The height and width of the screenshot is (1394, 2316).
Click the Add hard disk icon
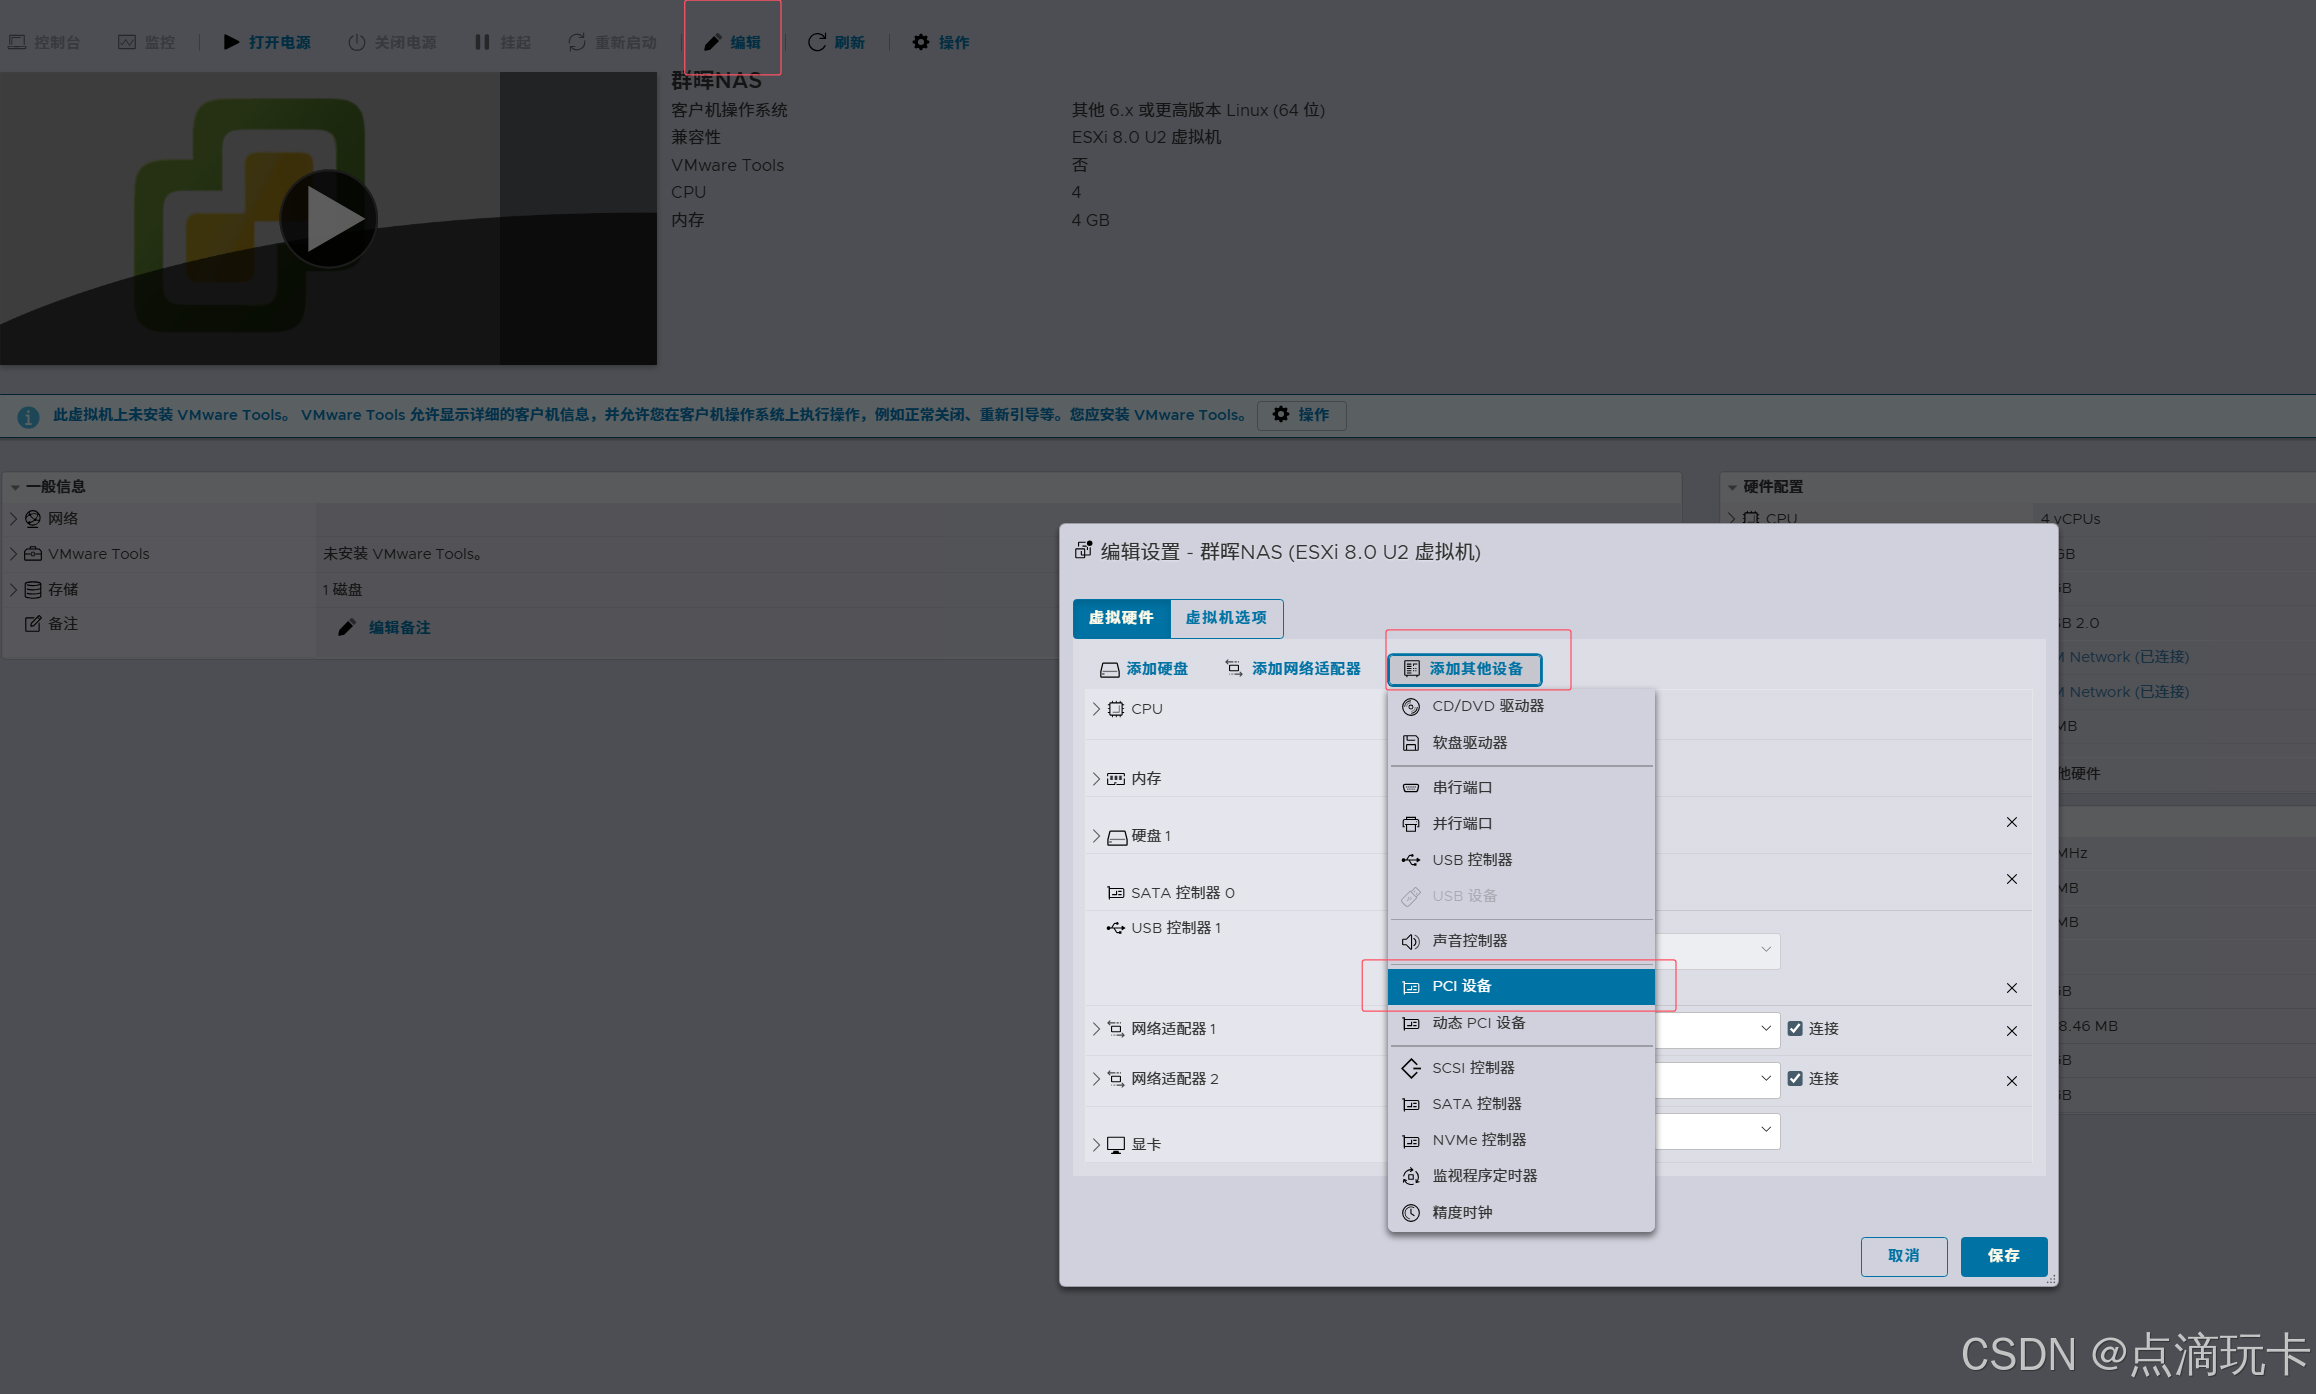coord(1109,669)
